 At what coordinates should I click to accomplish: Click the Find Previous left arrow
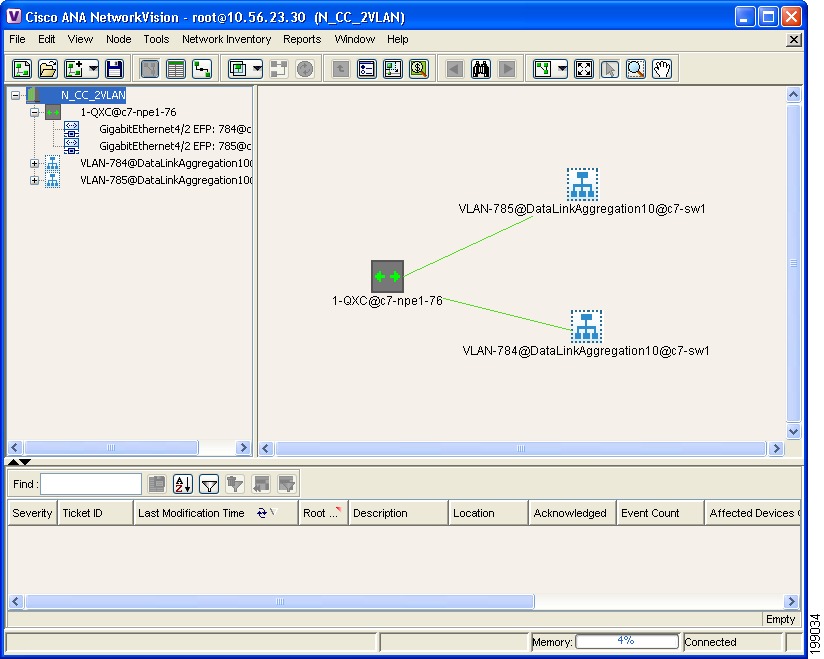click(x=455, y=69)
